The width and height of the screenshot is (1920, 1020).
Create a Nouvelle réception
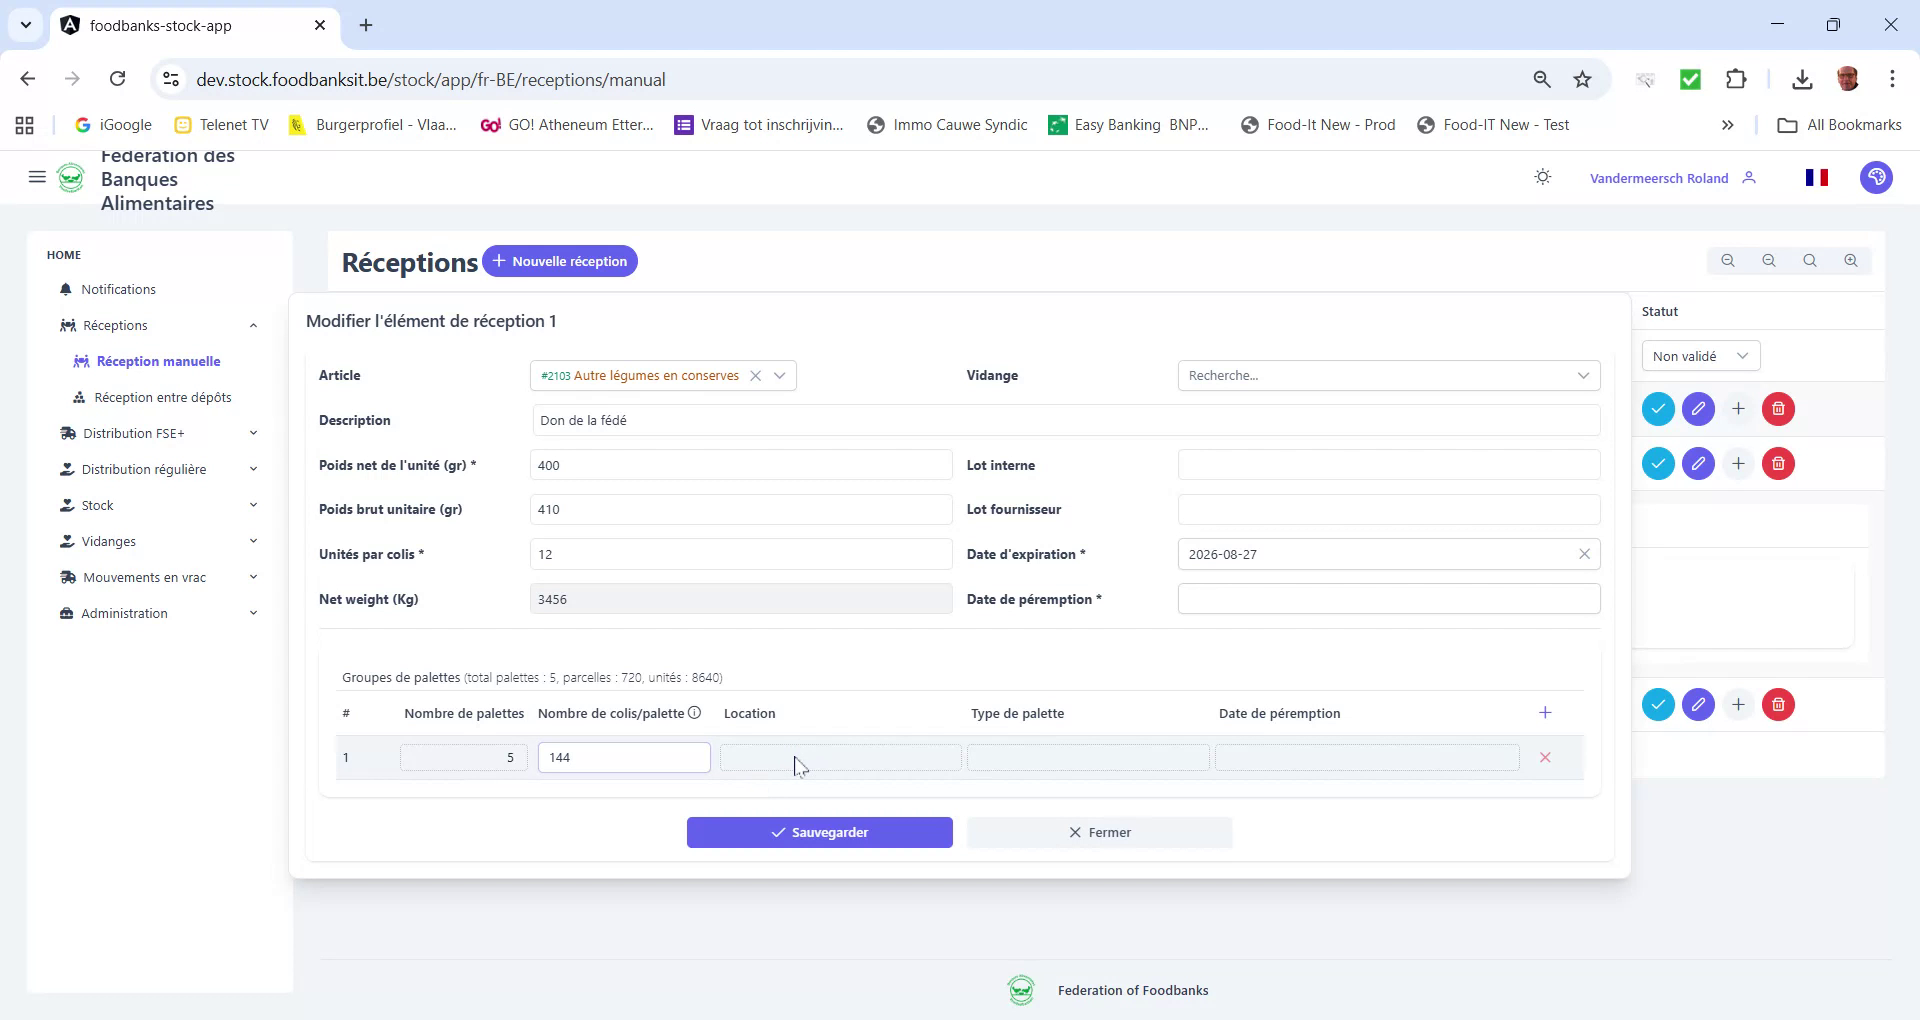coord(560,261)
